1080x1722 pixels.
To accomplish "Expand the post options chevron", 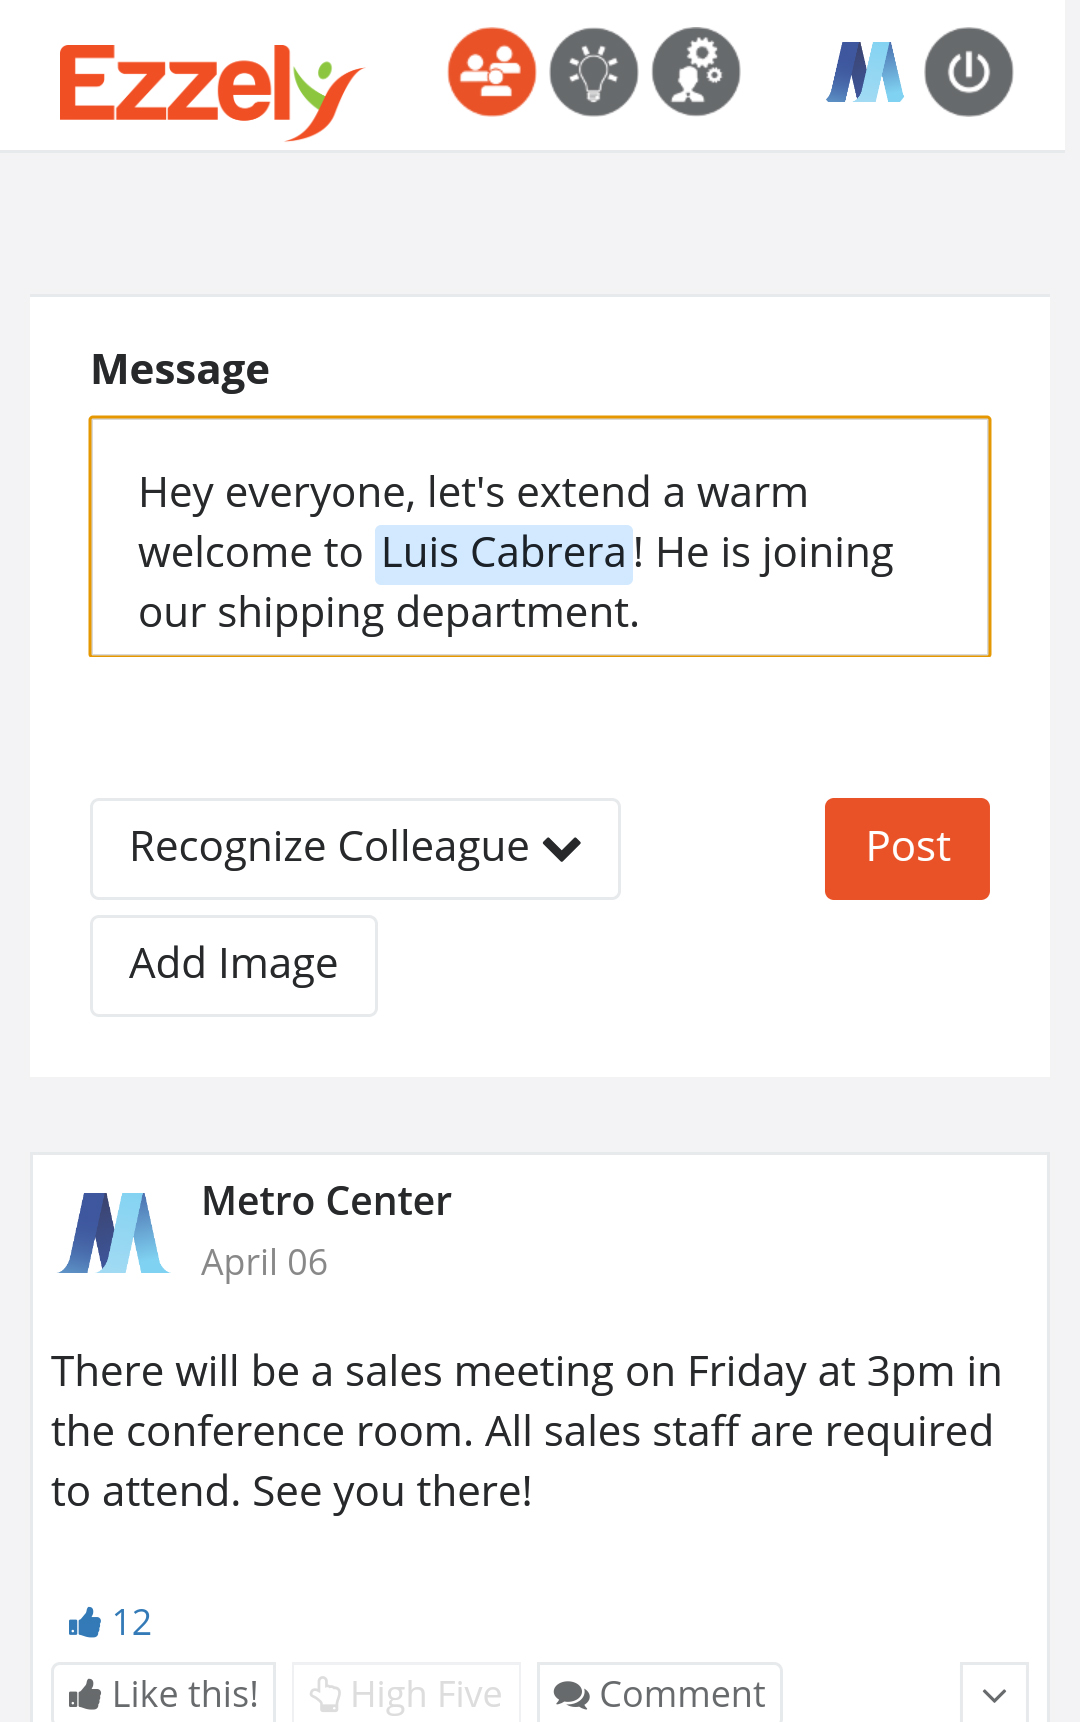I will point(994,1694).
